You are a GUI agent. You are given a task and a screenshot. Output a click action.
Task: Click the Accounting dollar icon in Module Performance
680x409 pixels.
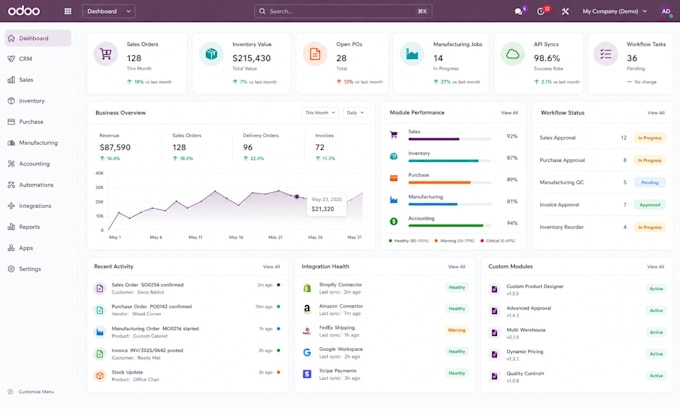coord(394,221)
